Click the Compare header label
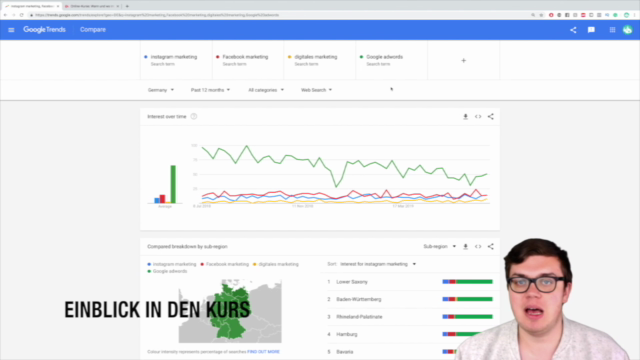 point(93,30)
